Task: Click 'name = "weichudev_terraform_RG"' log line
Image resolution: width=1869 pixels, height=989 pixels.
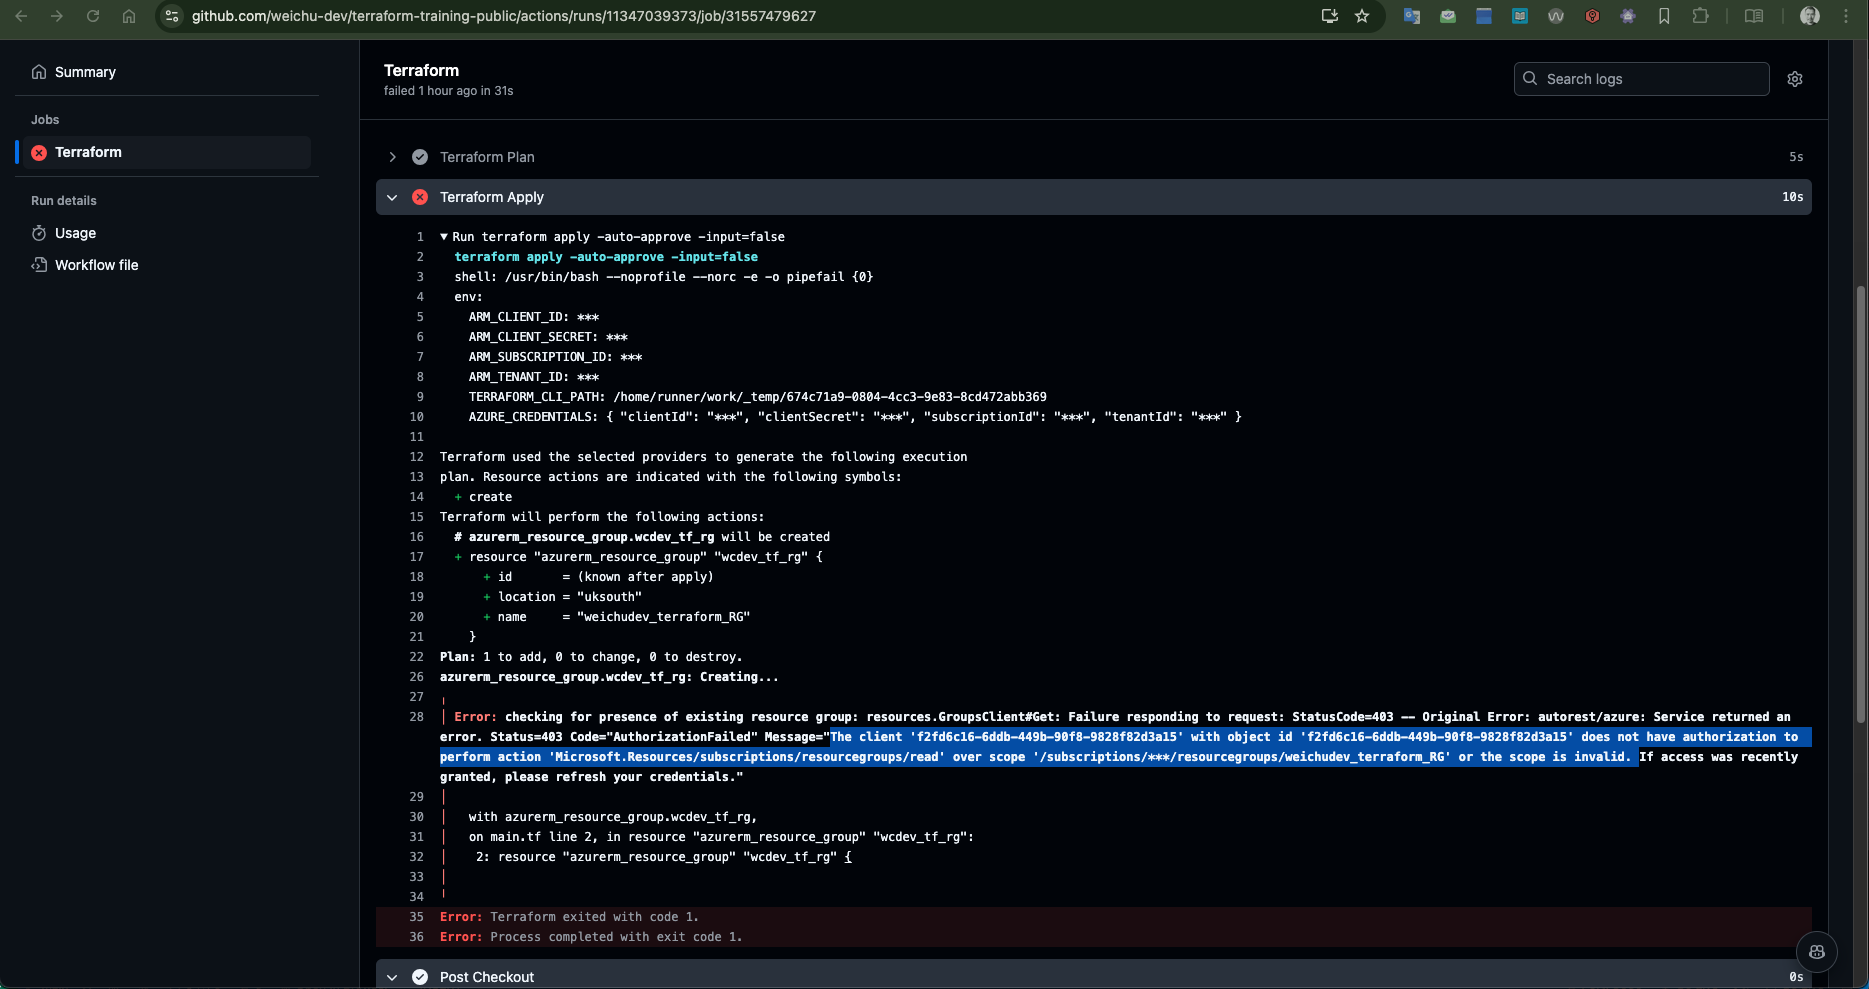Action: [x=616, y=617]
